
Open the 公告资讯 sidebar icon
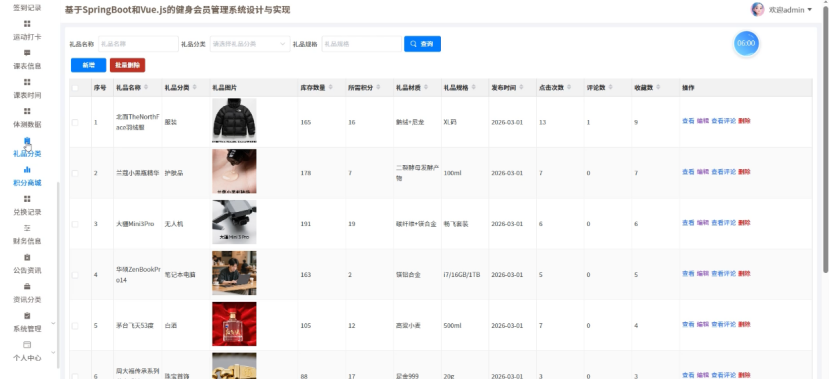[27, 257]
